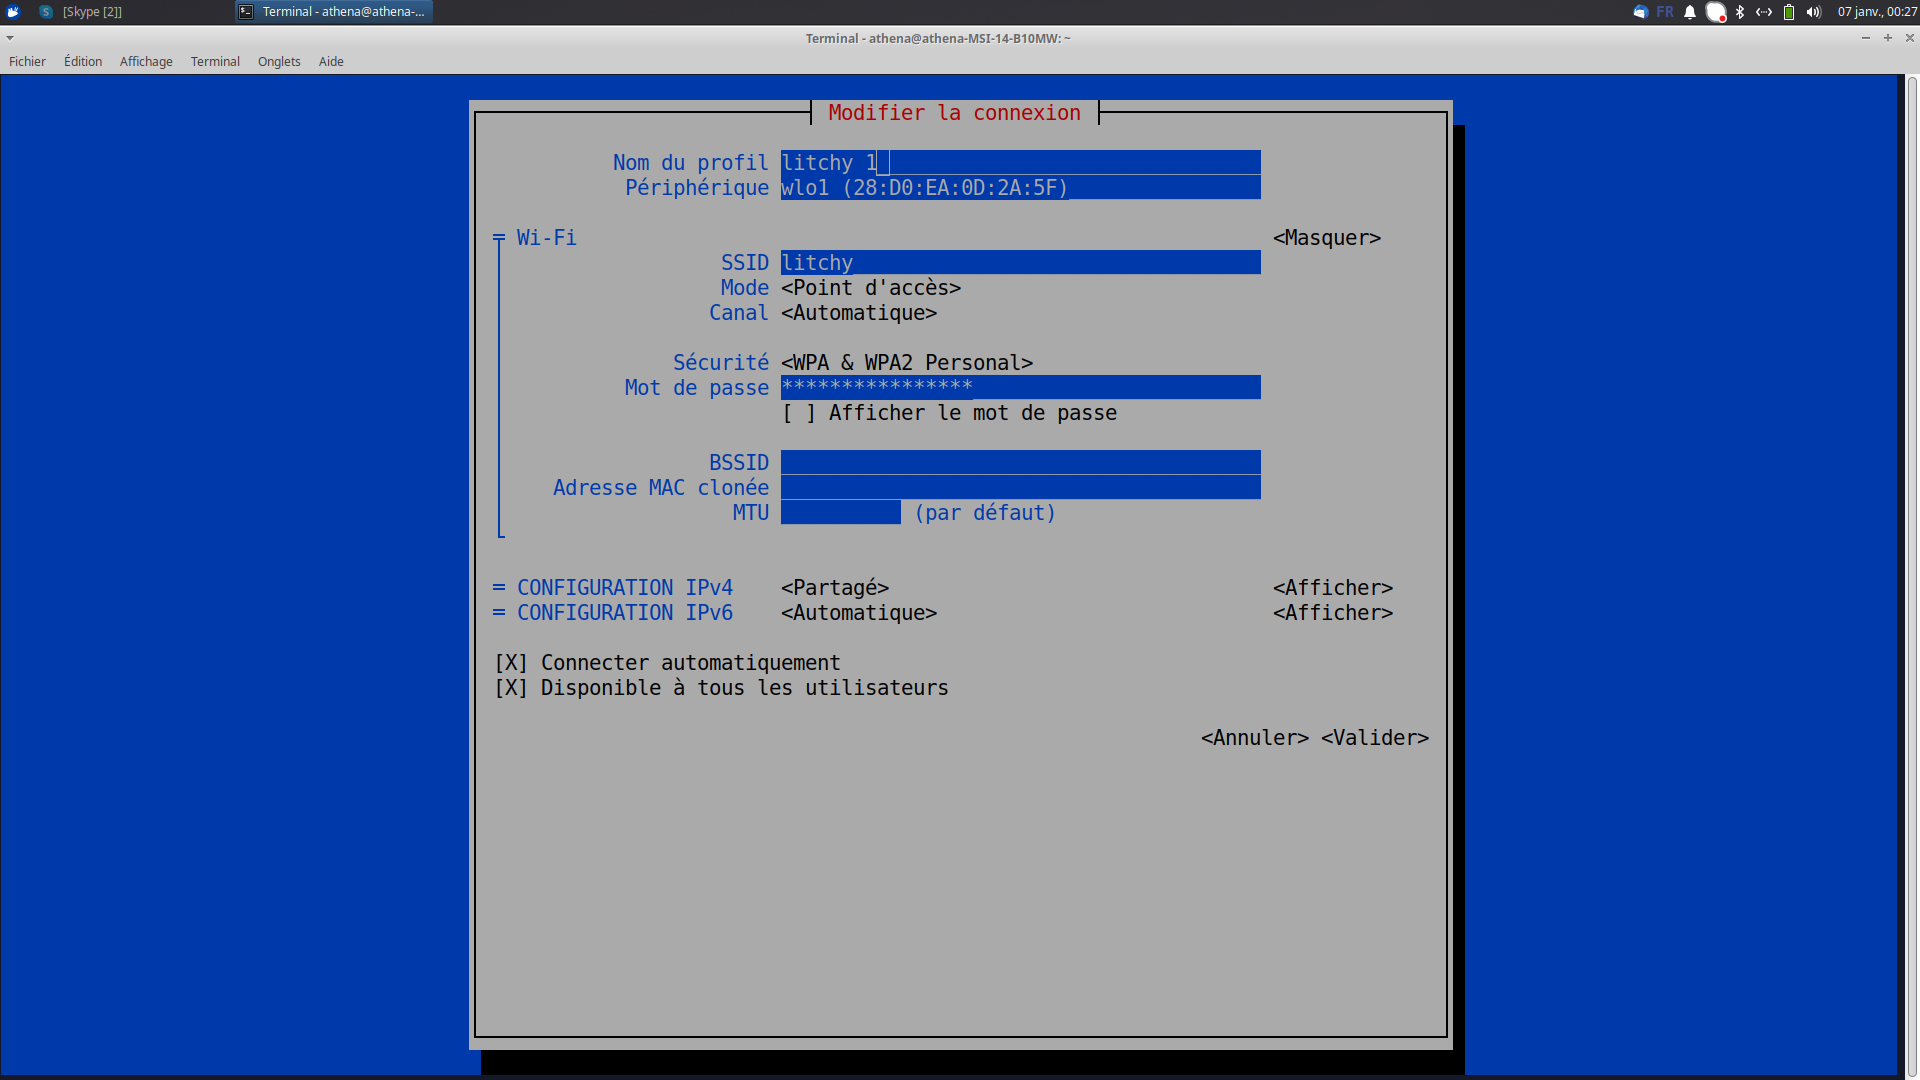Click the Valider button
Screen dimensions: 1920x1080
pyautogui.click(x=1374, y=737)
